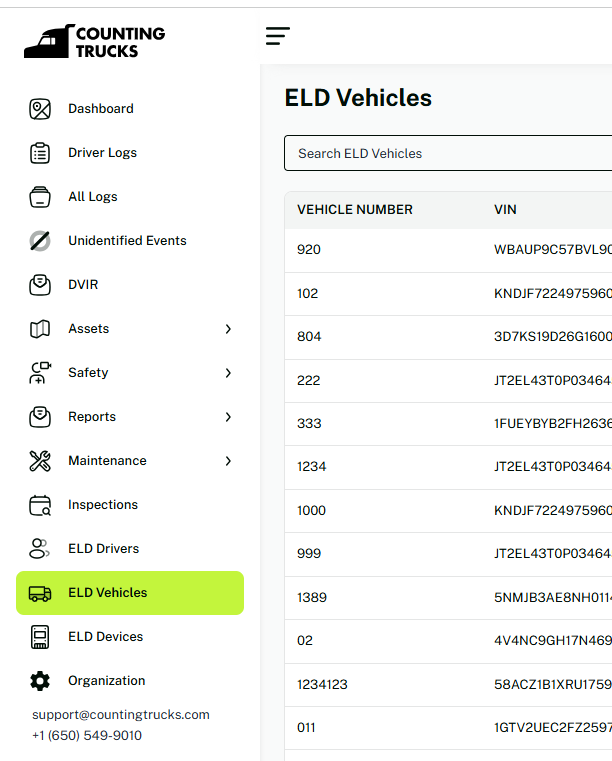Click the Search ELD Vehicles field

450,153
